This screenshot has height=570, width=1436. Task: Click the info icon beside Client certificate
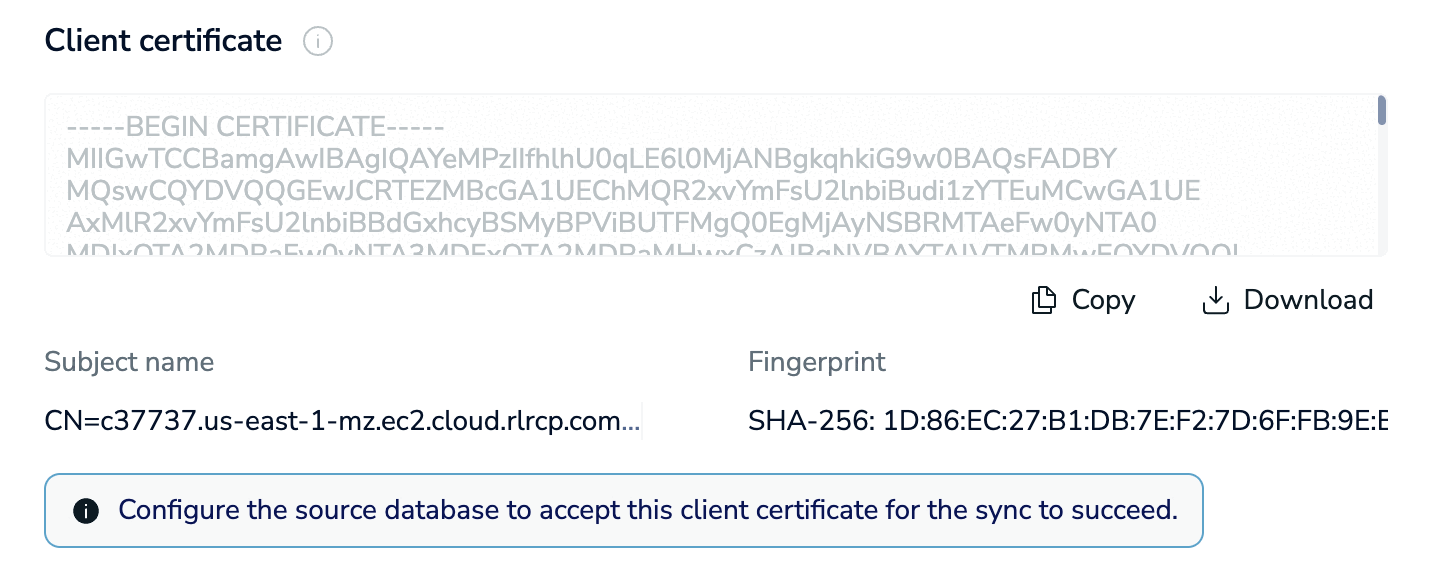coord(318,42)
